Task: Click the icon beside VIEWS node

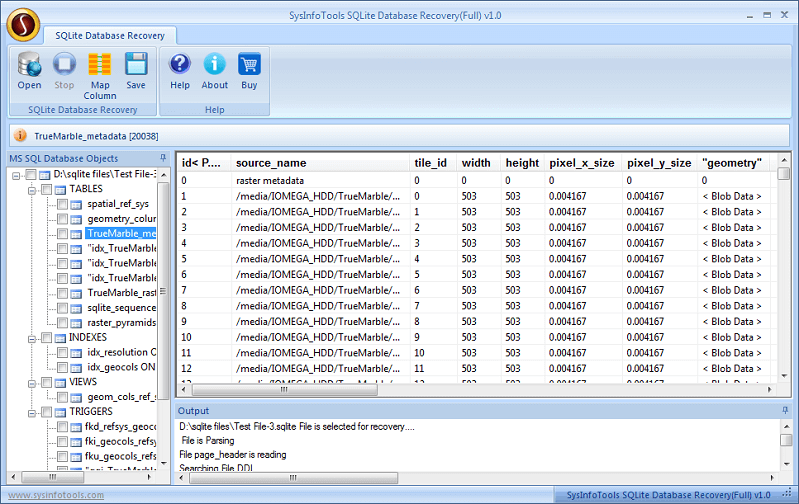Action: pyautogui.click(x=61, y=382)
